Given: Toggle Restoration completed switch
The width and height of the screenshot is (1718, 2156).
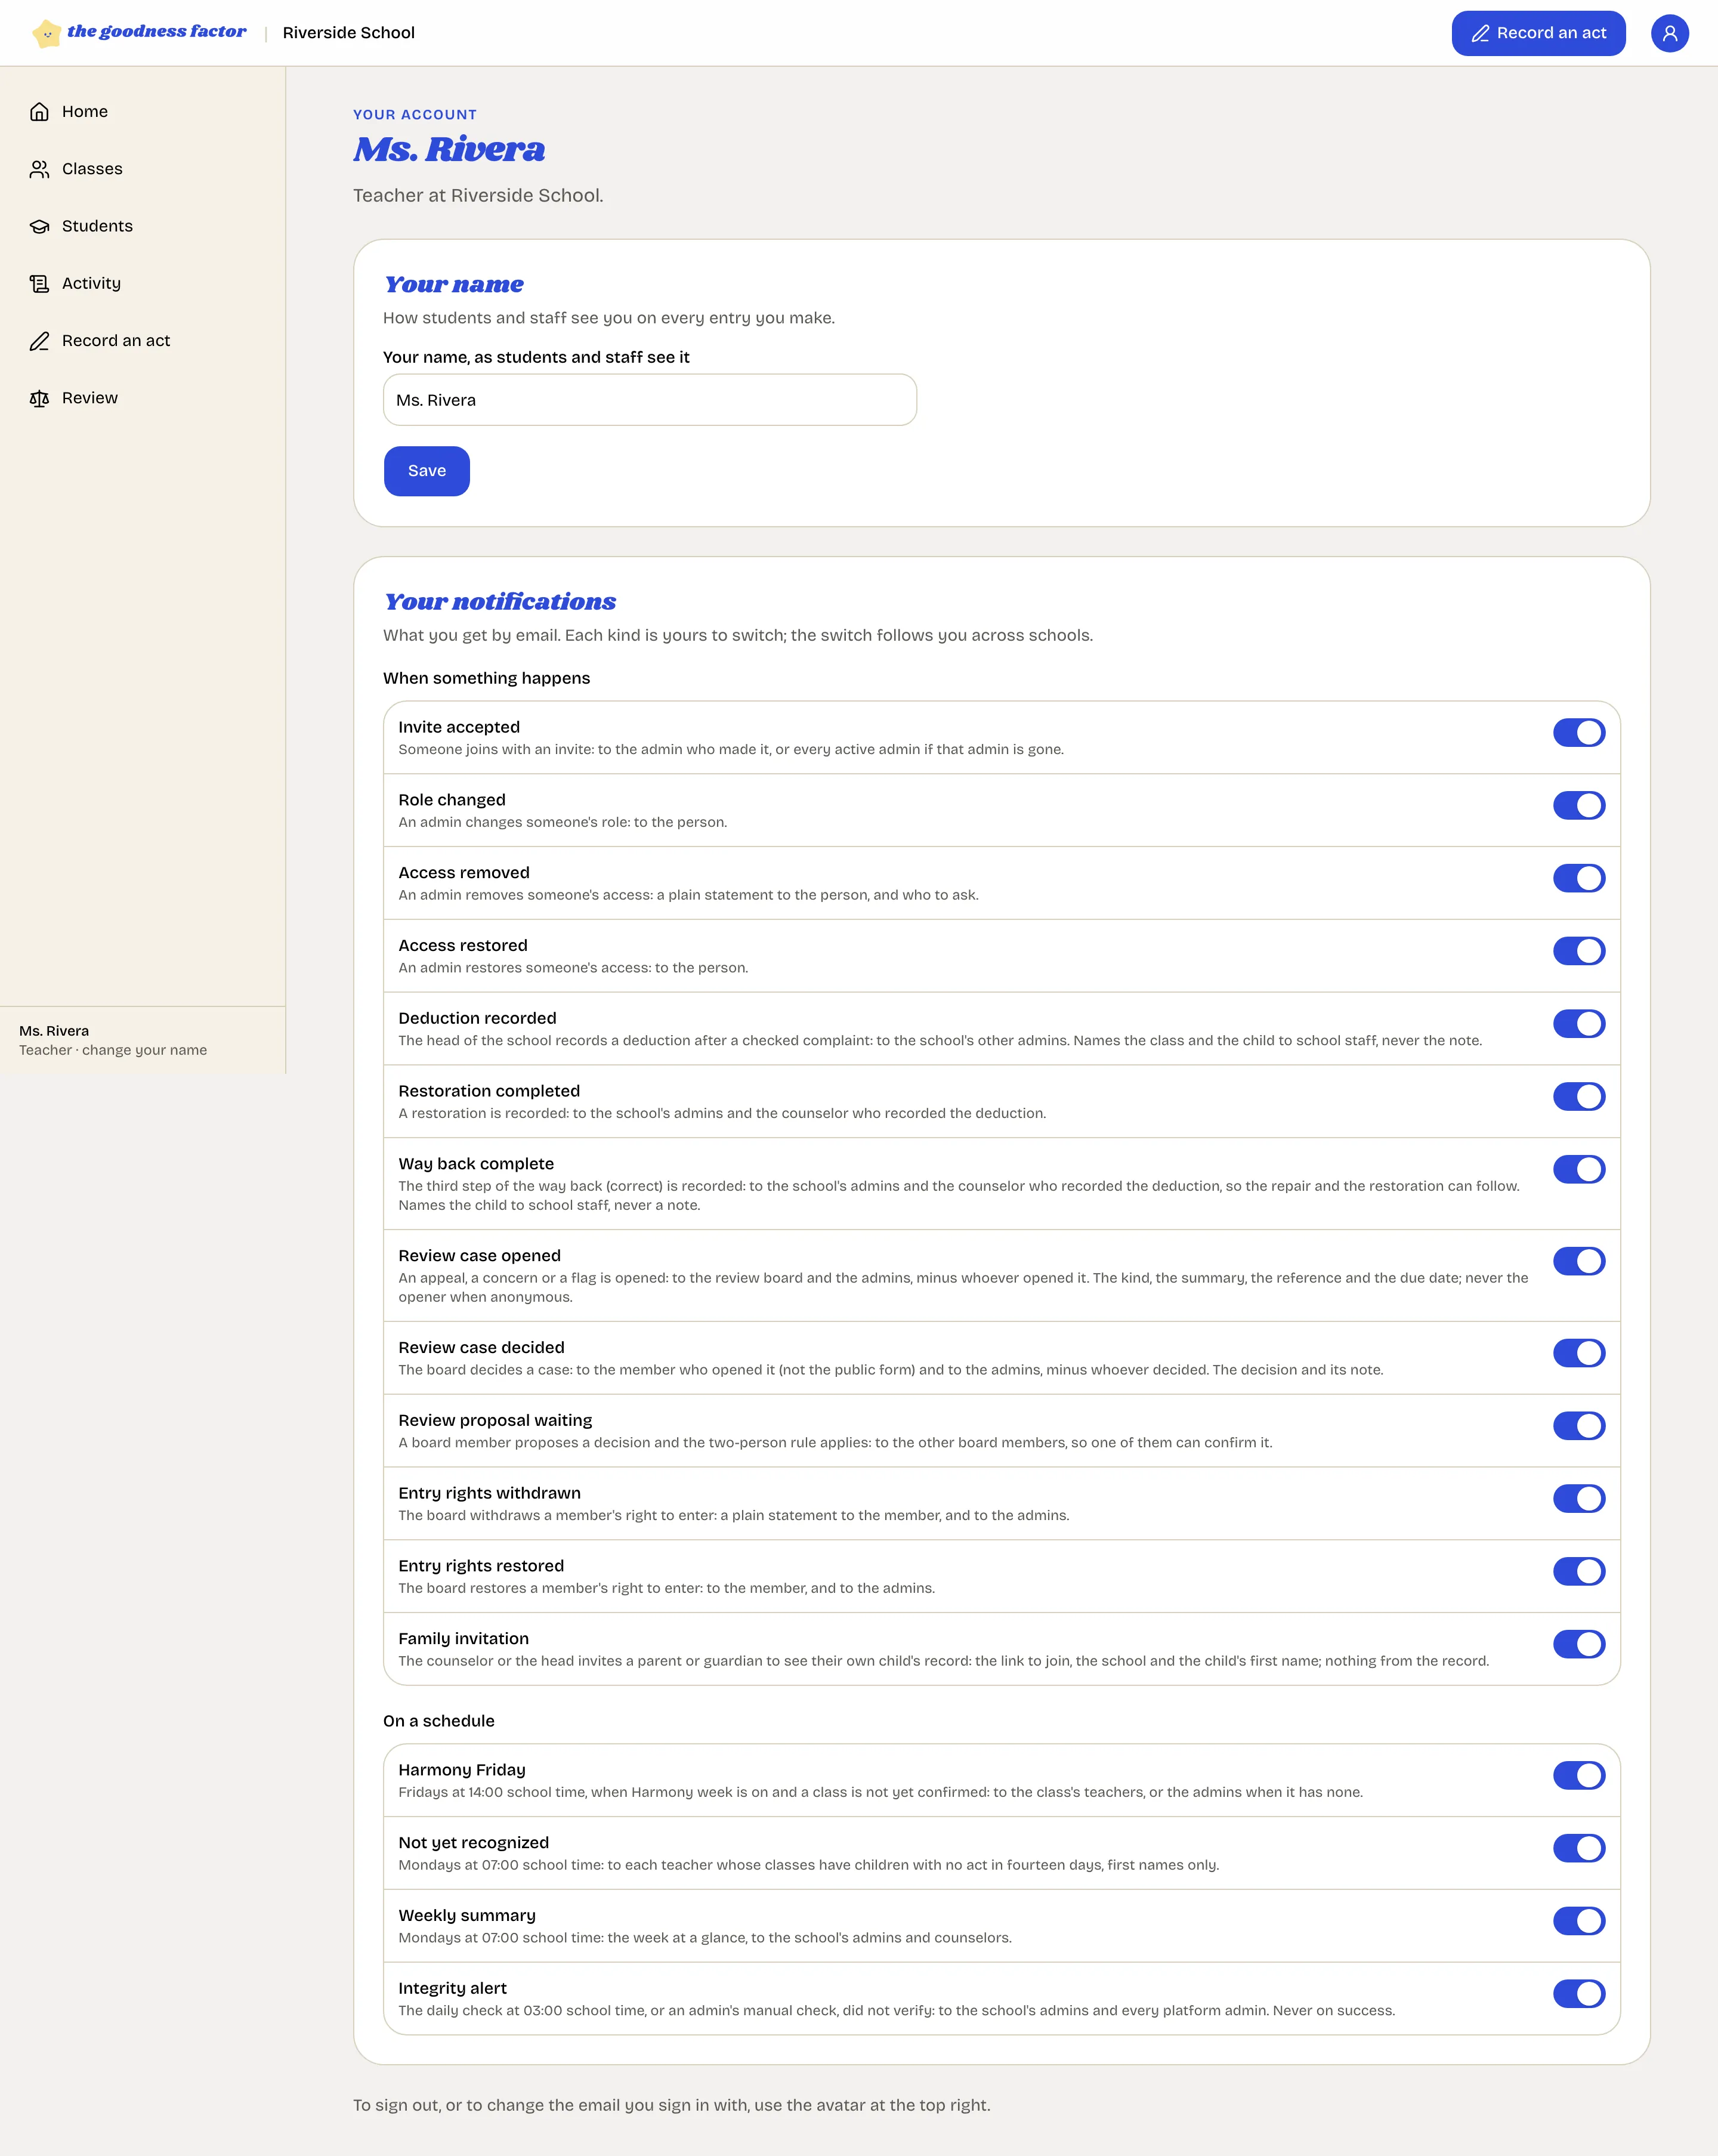Looking at the screenshot, I should 1578,1096.
